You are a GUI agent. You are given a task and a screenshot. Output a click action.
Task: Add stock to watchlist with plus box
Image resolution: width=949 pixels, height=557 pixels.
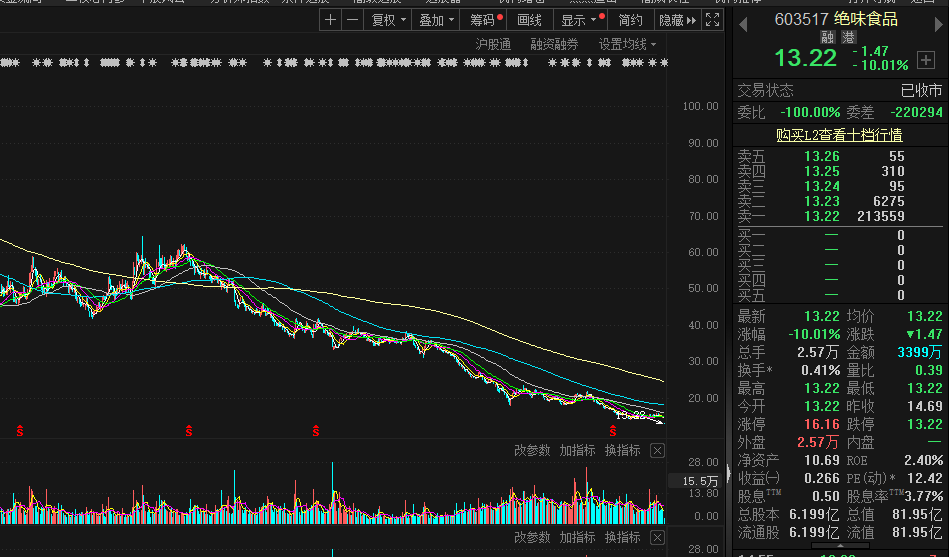click(x=925, y=60)
